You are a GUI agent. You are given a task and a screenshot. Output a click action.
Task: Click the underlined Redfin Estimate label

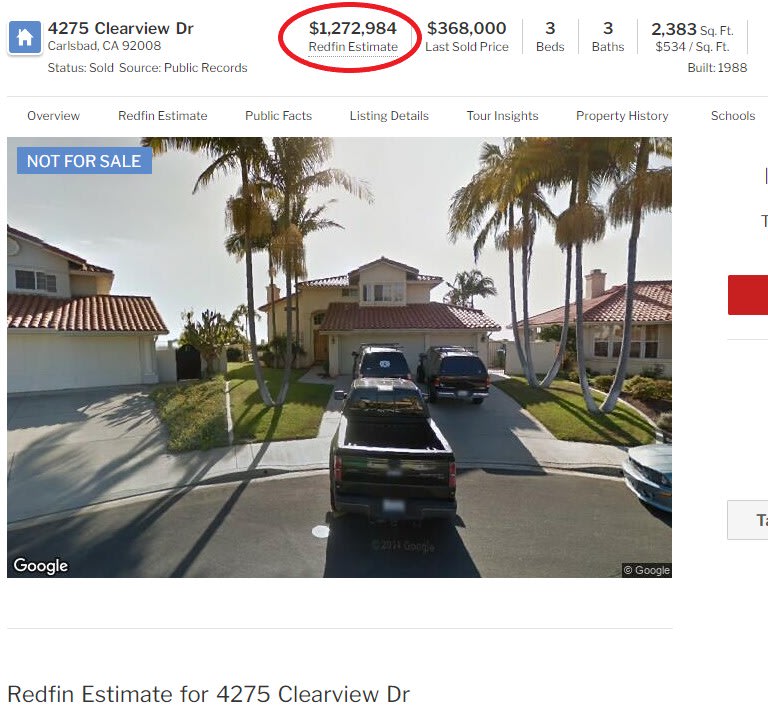coord(353,47)
